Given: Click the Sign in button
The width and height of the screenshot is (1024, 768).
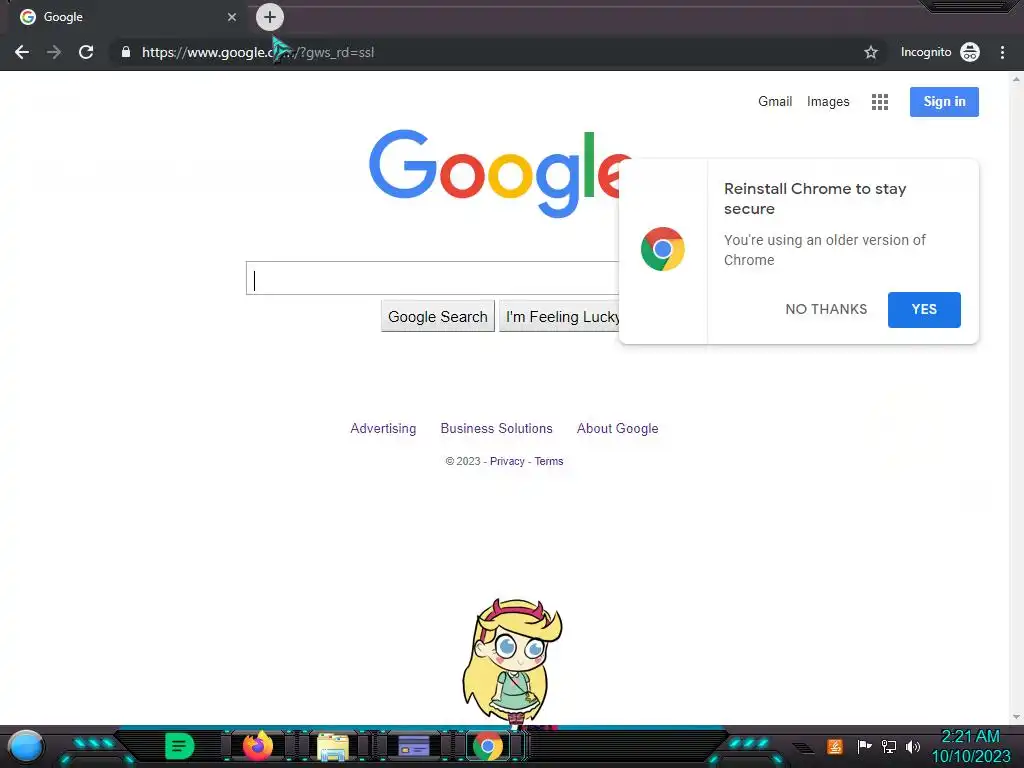Looking at the screenshot, I should click(x=944, y=102).
